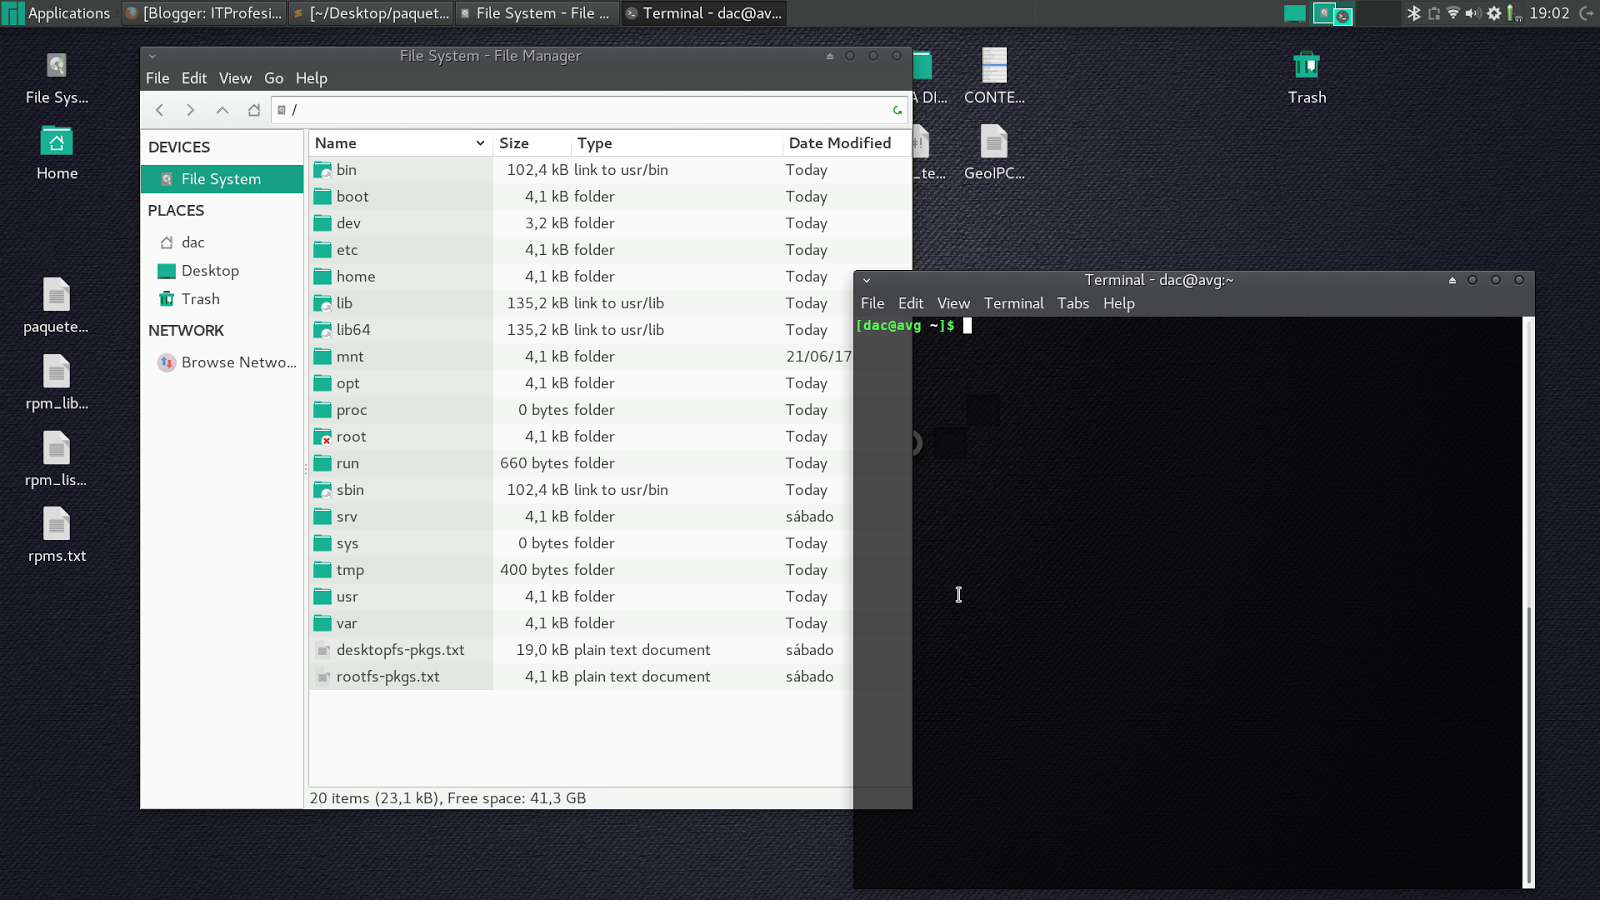Select the boot folder icon
This screenshot has height=900, width=1600.
322,196
